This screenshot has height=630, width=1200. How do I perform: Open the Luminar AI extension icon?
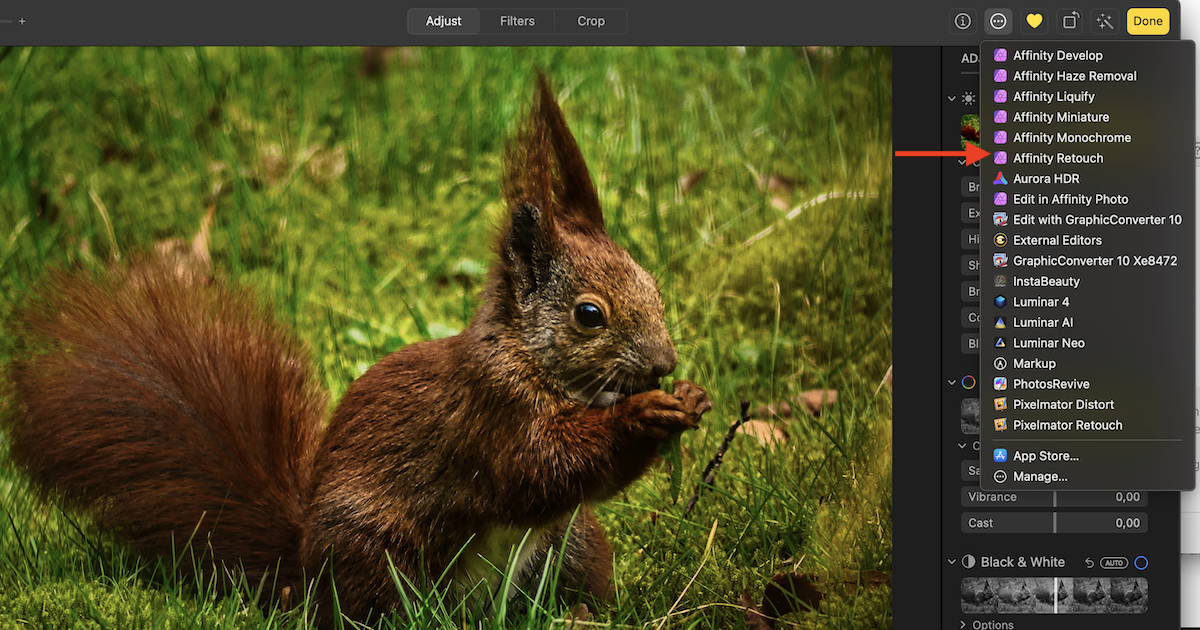1000,322
